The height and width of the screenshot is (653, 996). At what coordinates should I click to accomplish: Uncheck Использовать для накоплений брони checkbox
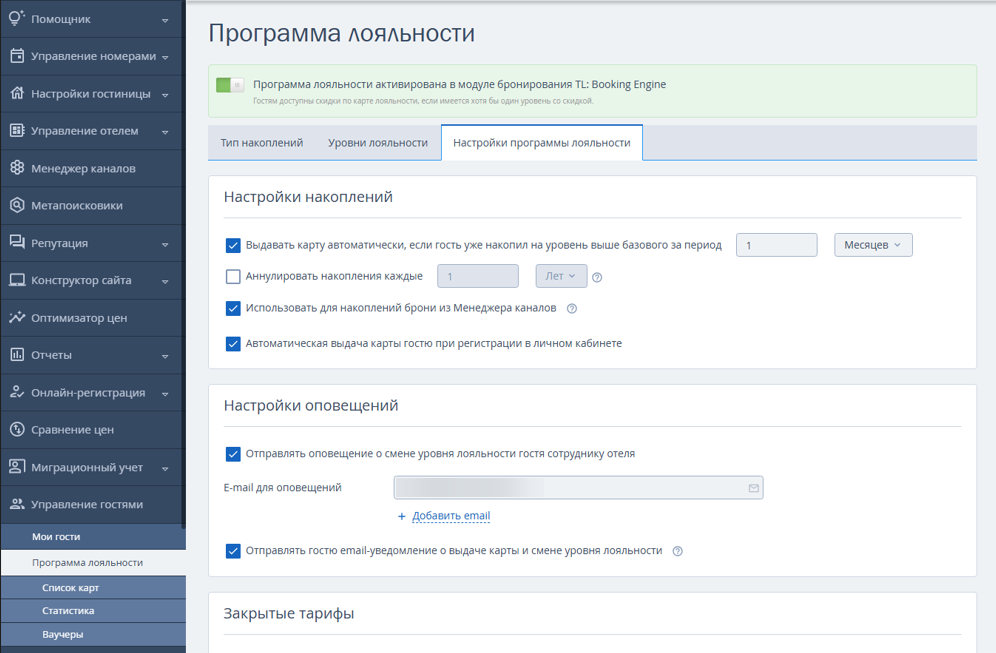233,308
